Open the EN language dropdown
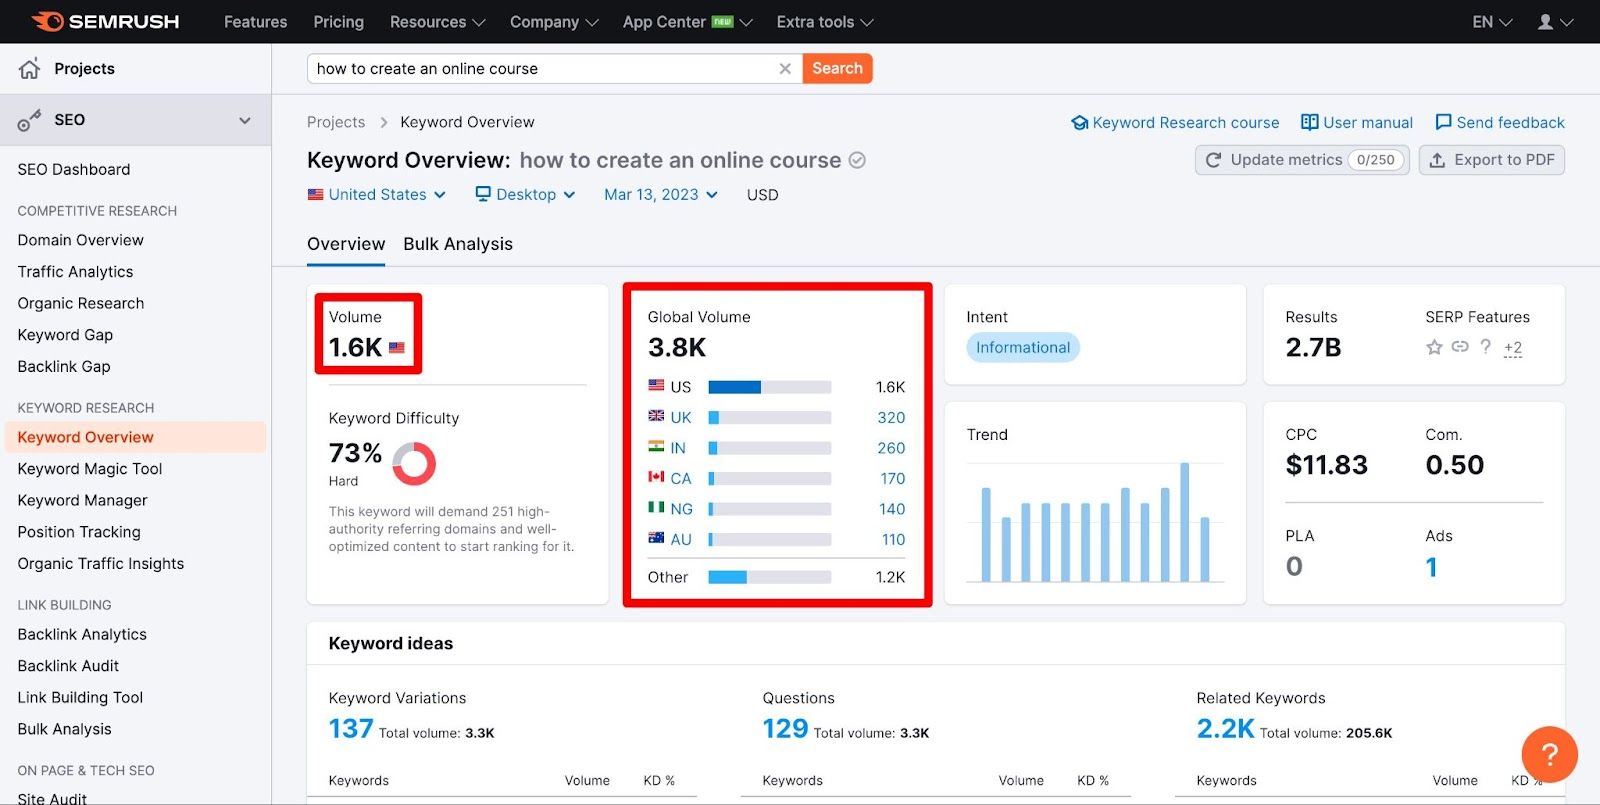Viewport: 1600px width, 805px height. tap(1492, 21)
